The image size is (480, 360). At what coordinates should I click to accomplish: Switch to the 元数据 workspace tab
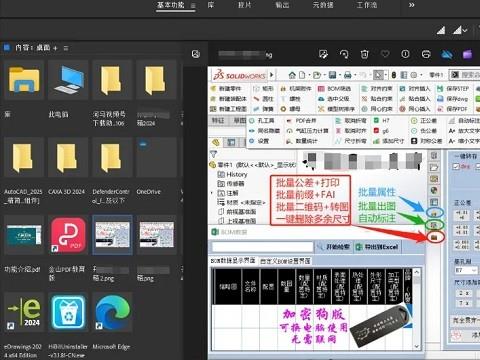tap(323, 5)
